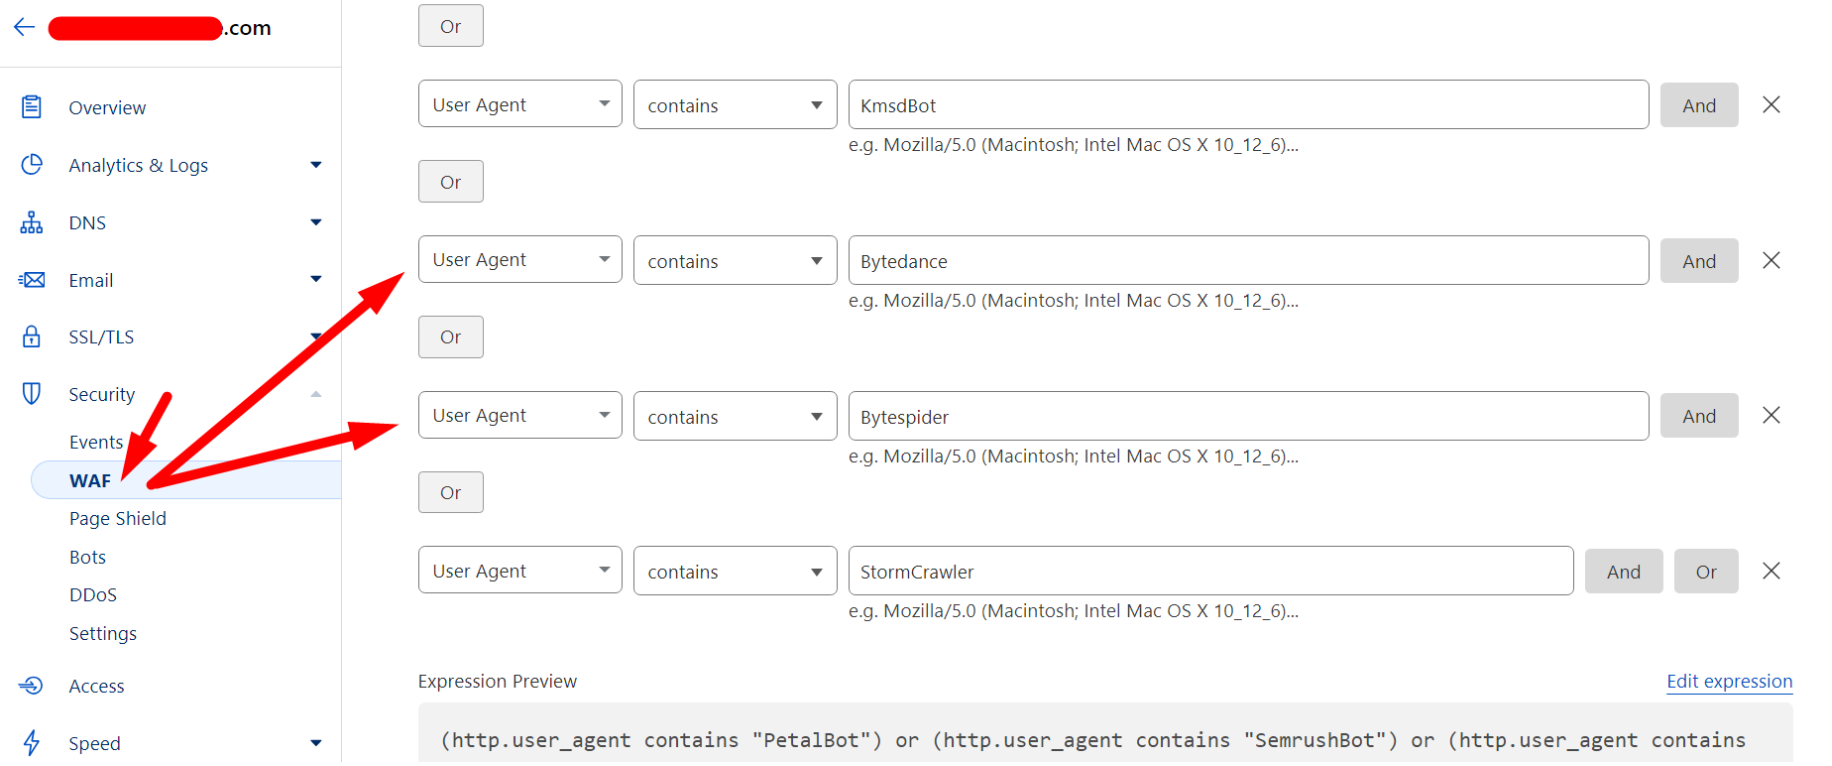1832x766 pixels.
Task: Open the Overview clipboard icon
Action: [32, 107]
